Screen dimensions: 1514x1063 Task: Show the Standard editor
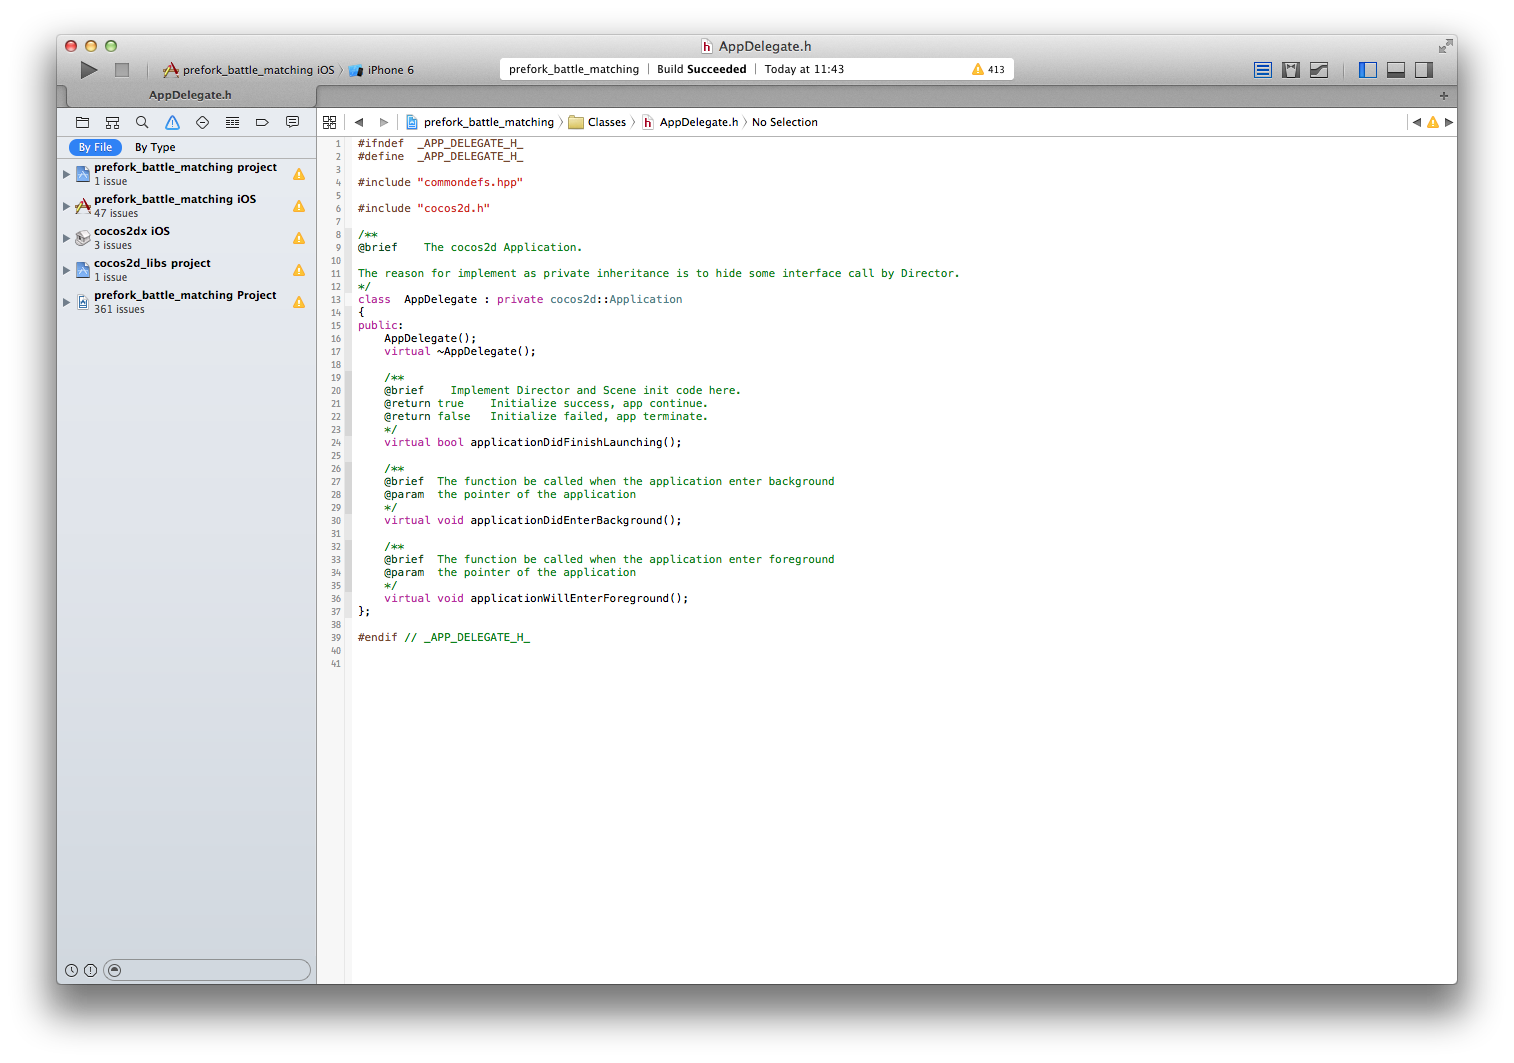[x=1263, y=70]
